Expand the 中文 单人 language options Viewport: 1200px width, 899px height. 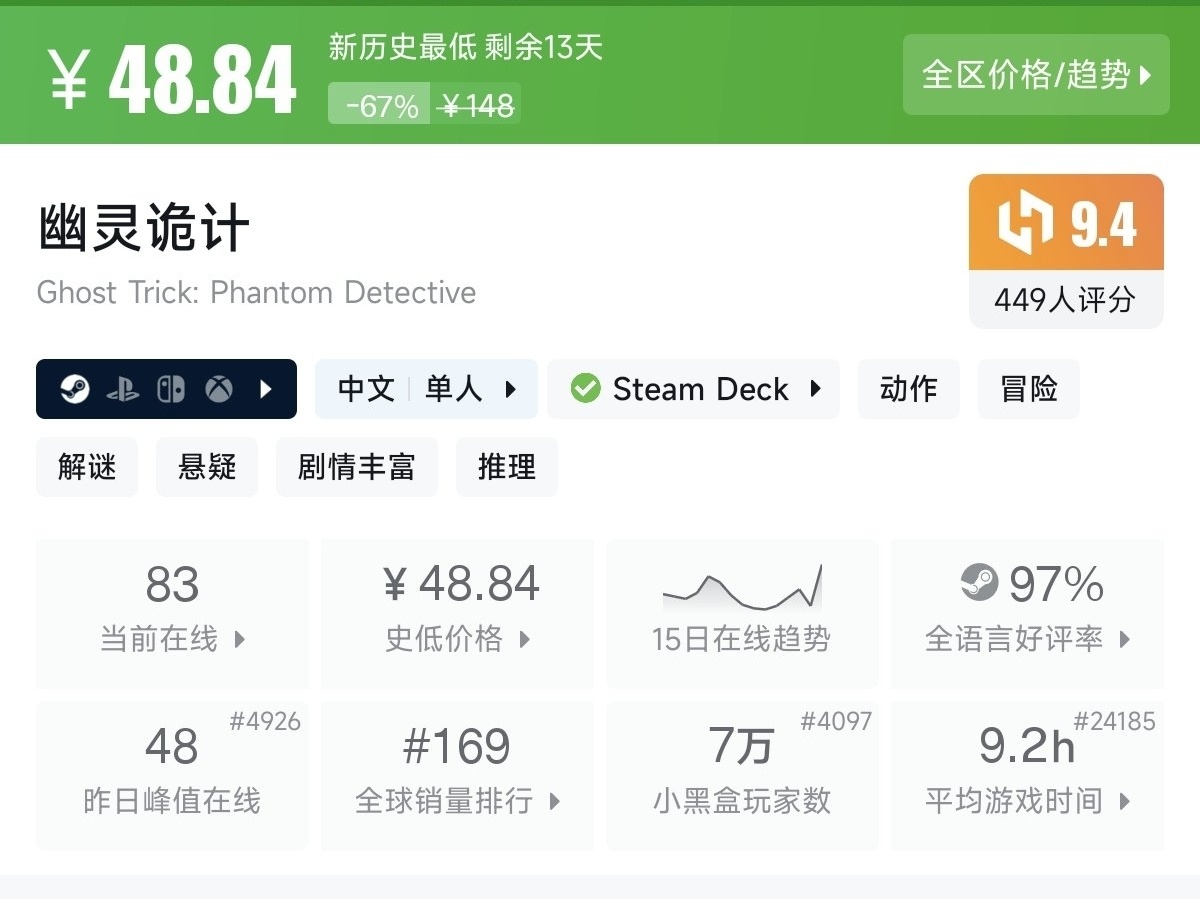[426, 389]
